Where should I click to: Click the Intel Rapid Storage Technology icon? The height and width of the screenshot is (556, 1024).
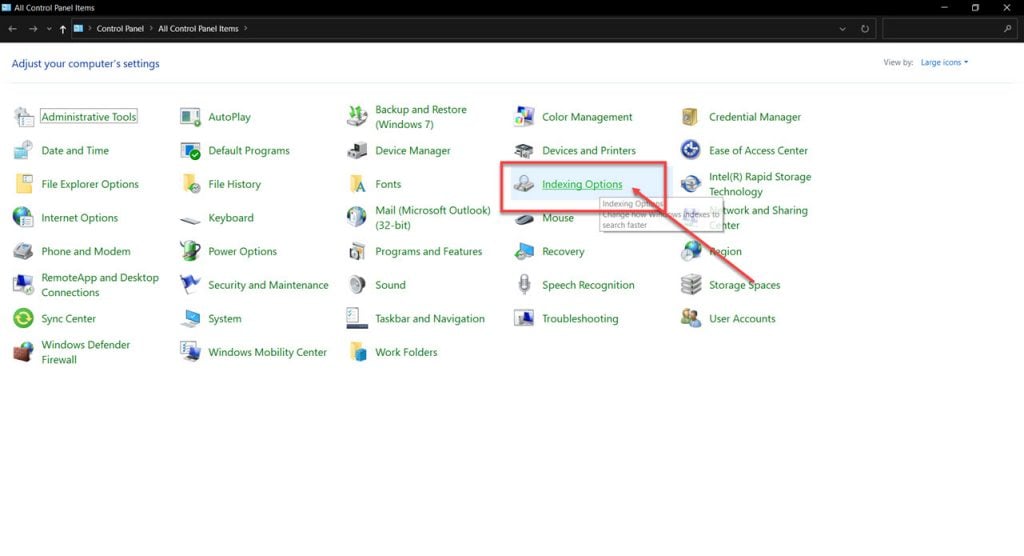[690, 184]
